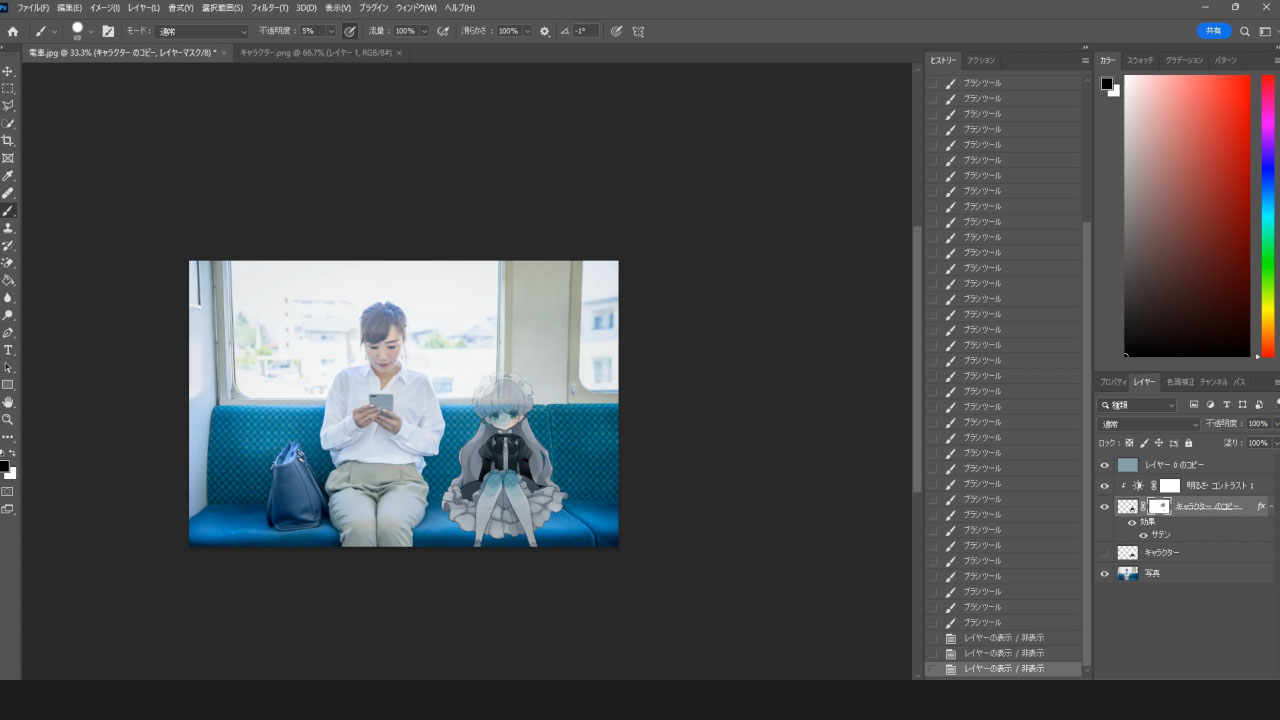Open the ウィンドウ(W) menu
1280x720 pixels.
coord(416,8)
